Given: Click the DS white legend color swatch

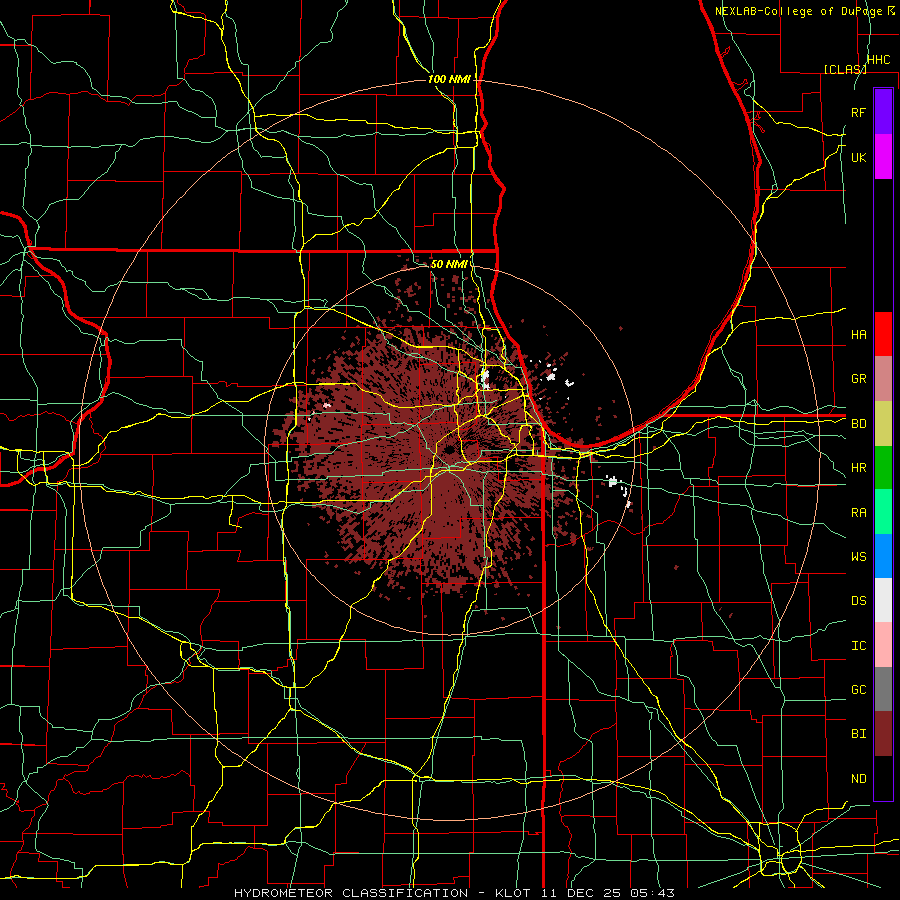Looking at the screenshot, I should point(883,600).
